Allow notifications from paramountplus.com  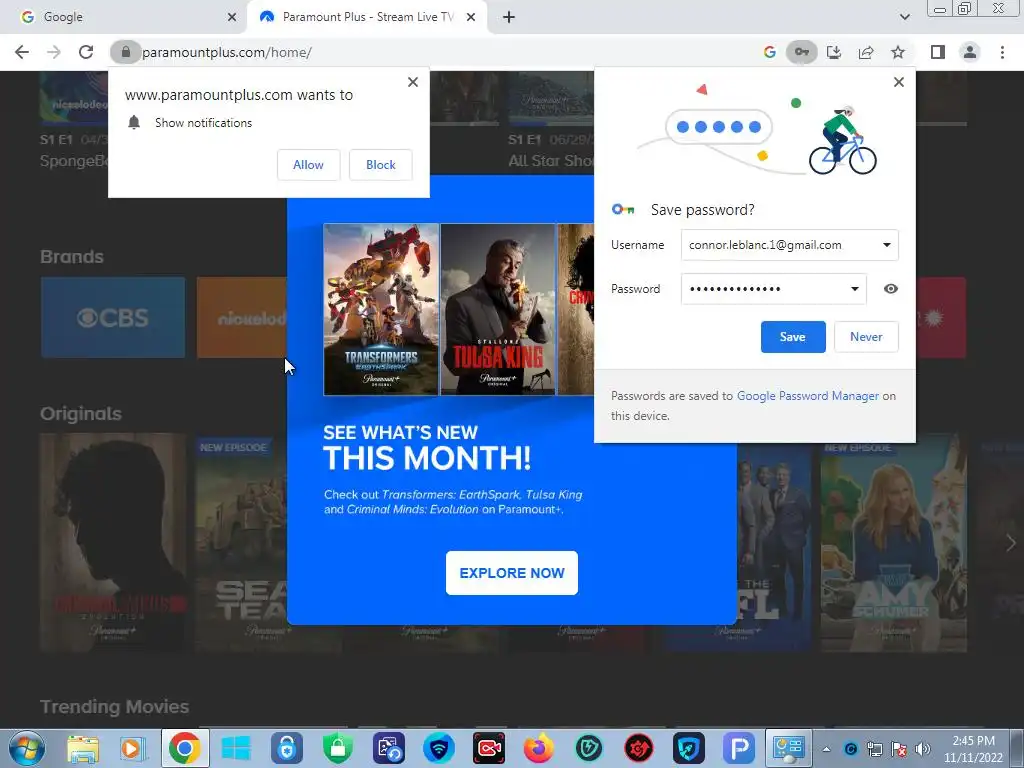(x=308, y=165)
